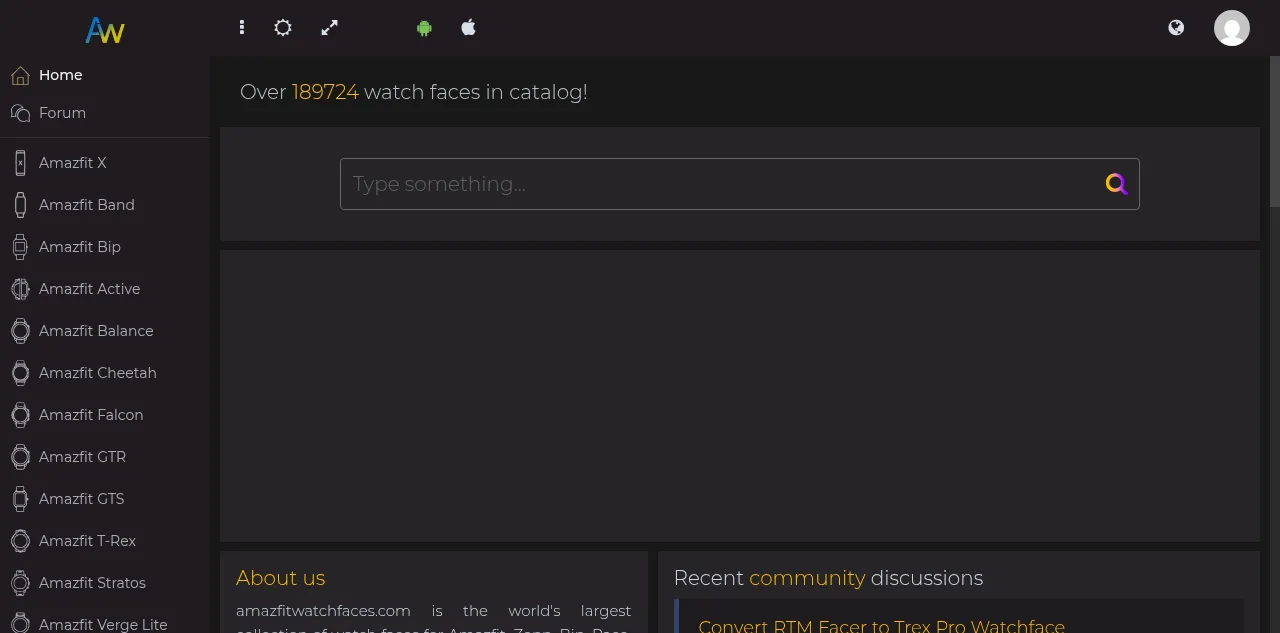
Task: Open the Amazfit T-Rex category
Action: 87,541
